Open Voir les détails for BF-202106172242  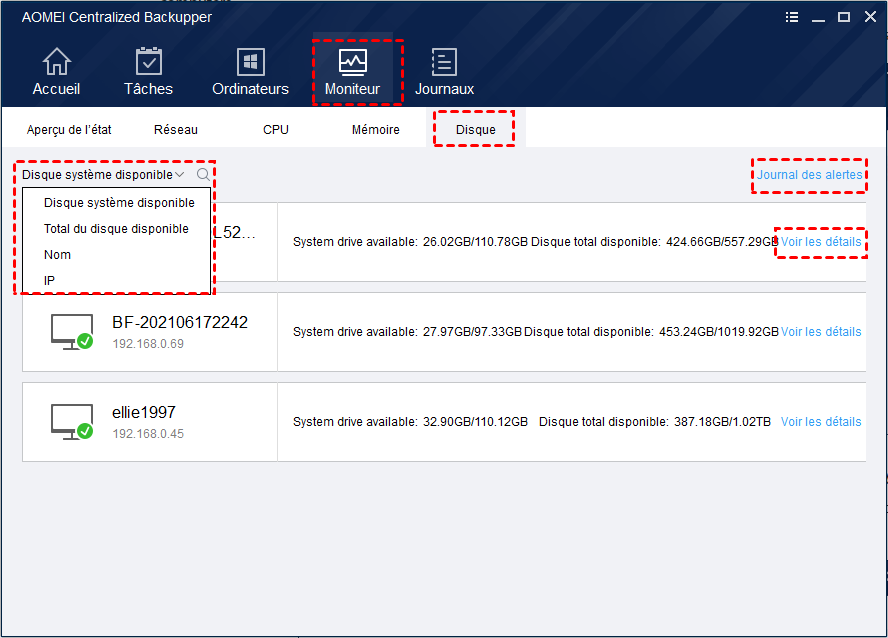point(821,332)
